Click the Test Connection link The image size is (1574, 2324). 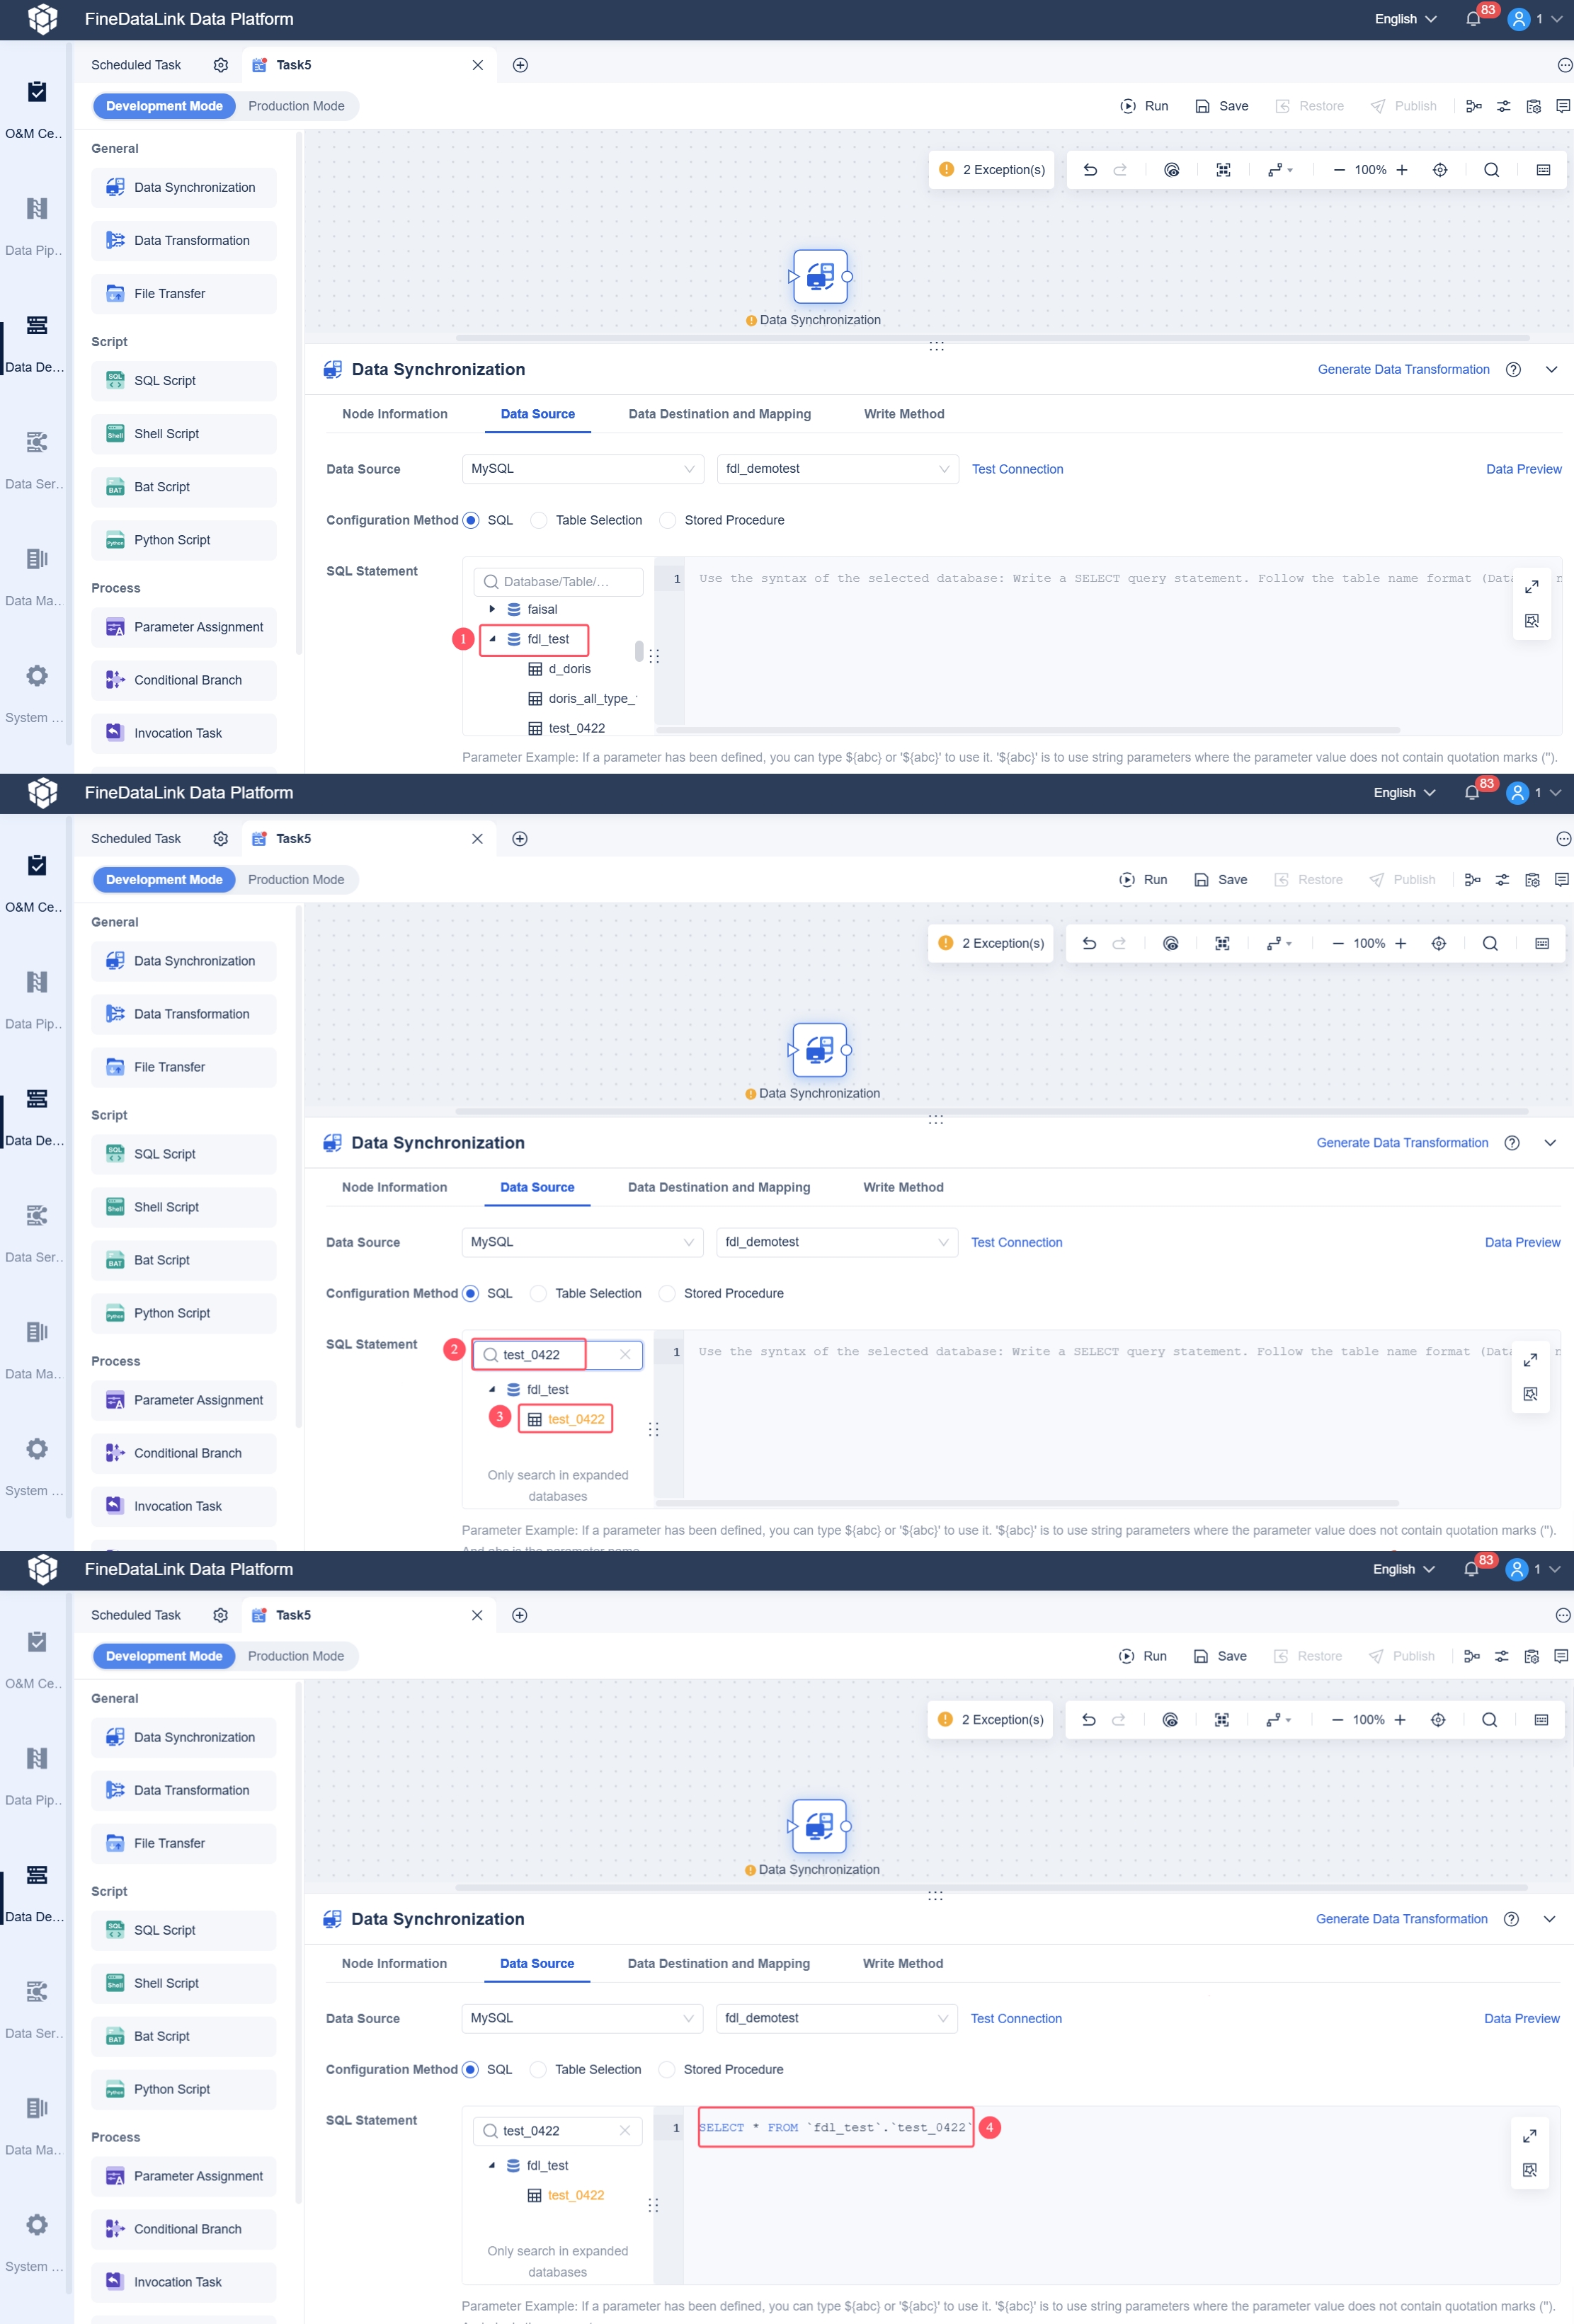coord(1017,469)
